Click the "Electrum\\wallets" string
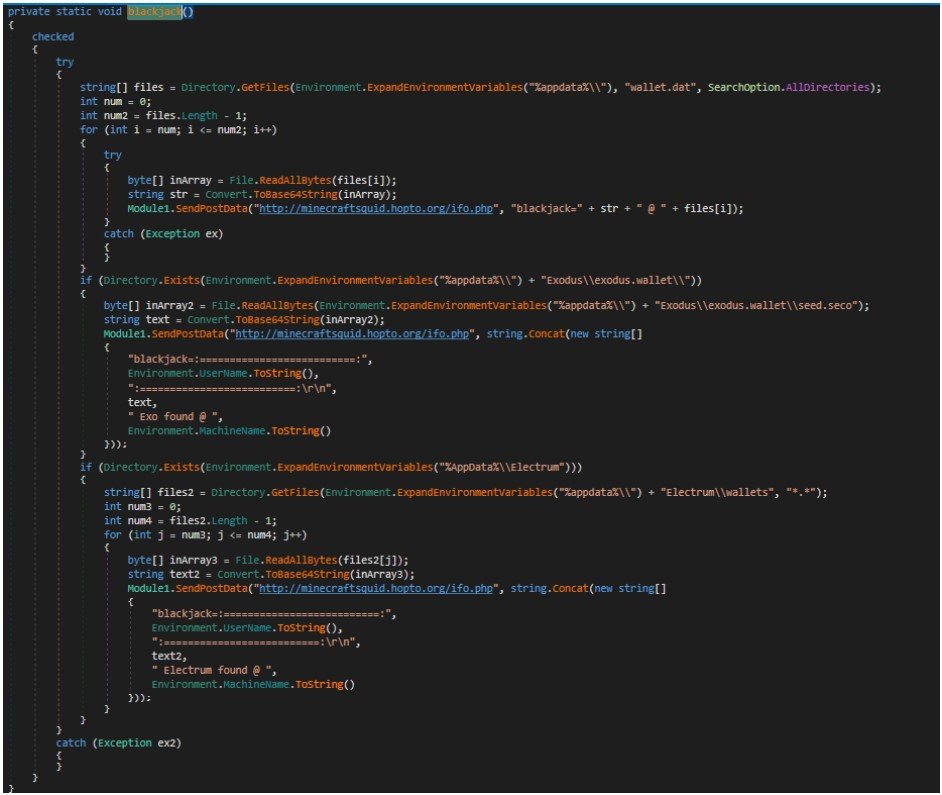The height and width of the screenshot is (795, 942). click(x=717, y=492)
